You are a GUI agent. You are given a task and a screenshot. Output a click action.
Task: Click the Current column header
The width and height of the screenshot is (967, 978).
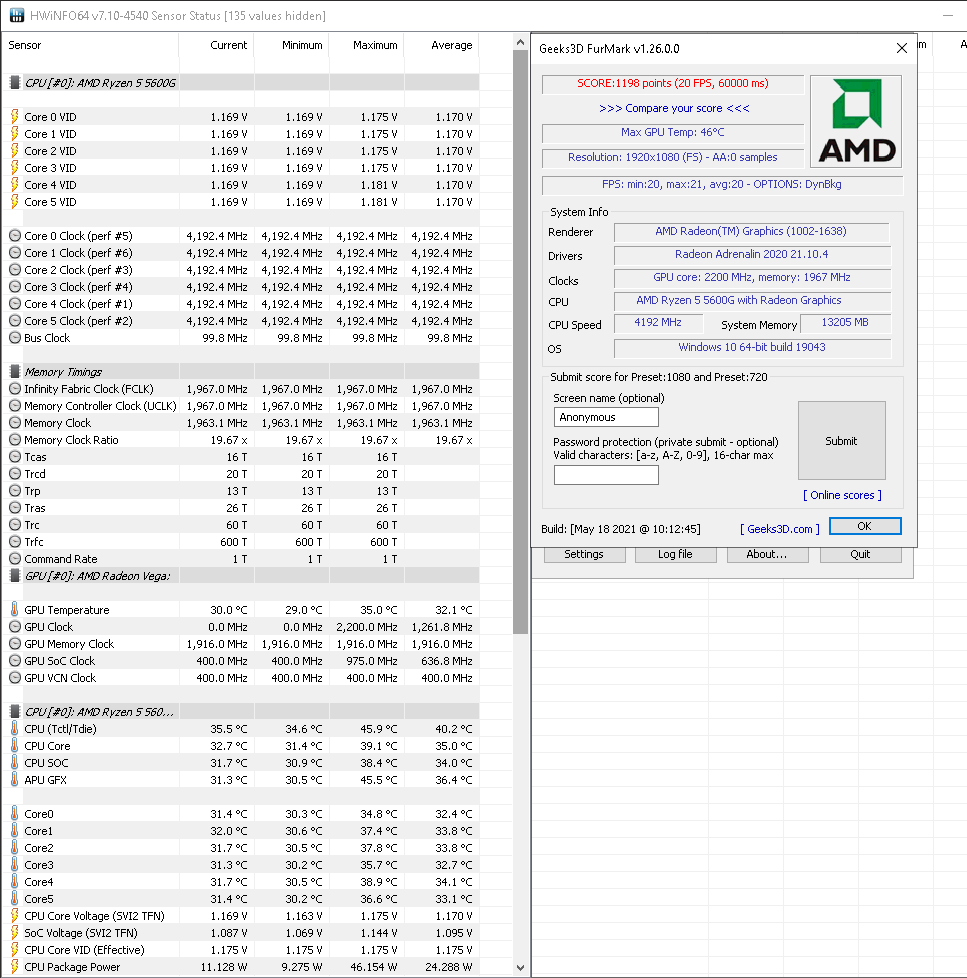[x=228, y=45]
